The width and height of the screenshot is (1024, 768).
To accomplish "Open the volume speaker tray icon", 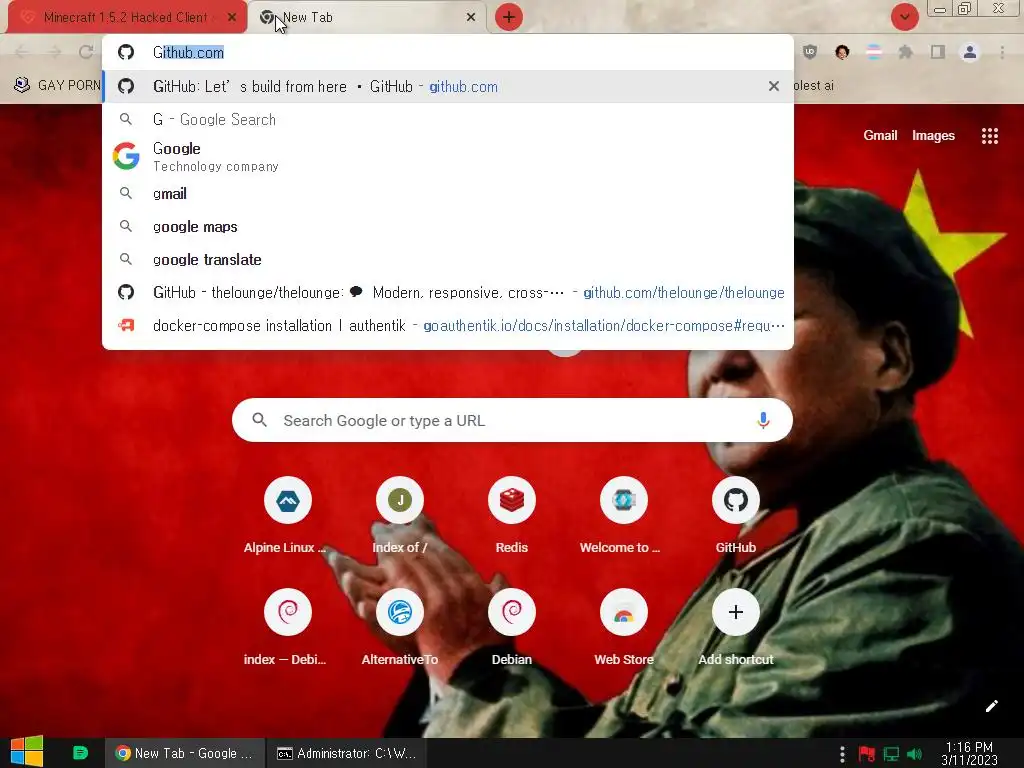I will (x=914, y=754).
